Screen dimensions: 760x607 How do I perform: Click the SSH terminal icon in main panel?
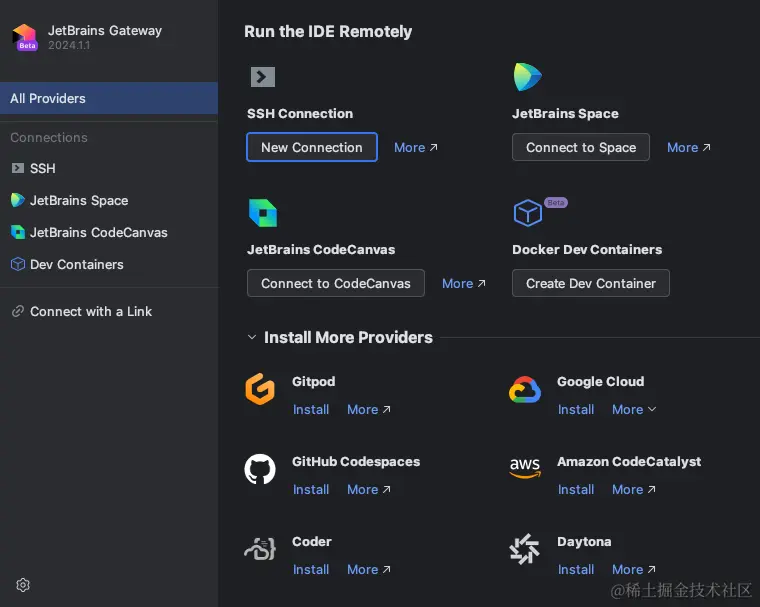click(x=262, y=77)
